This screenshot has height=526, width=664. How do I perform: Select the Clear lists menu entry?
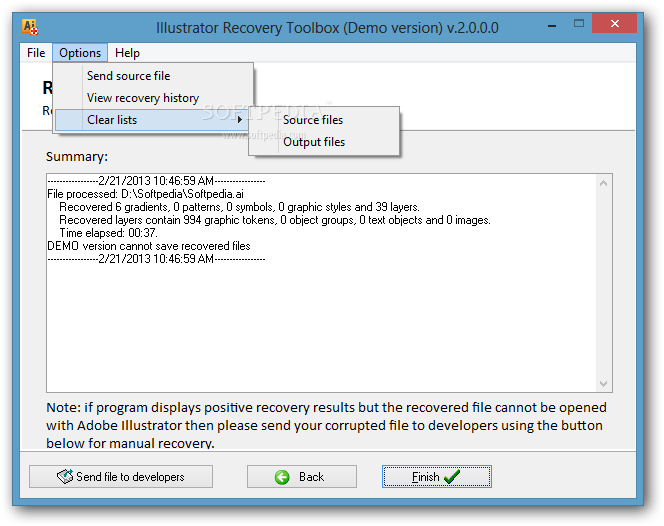tap(153, 120)
